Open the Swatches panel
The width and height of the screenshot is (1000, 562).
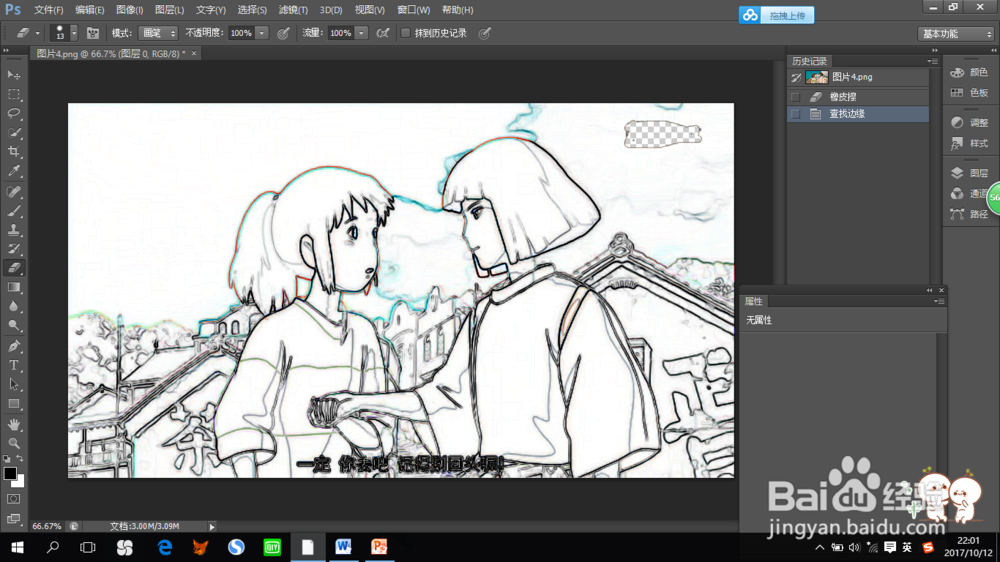(x=969, y=92)
